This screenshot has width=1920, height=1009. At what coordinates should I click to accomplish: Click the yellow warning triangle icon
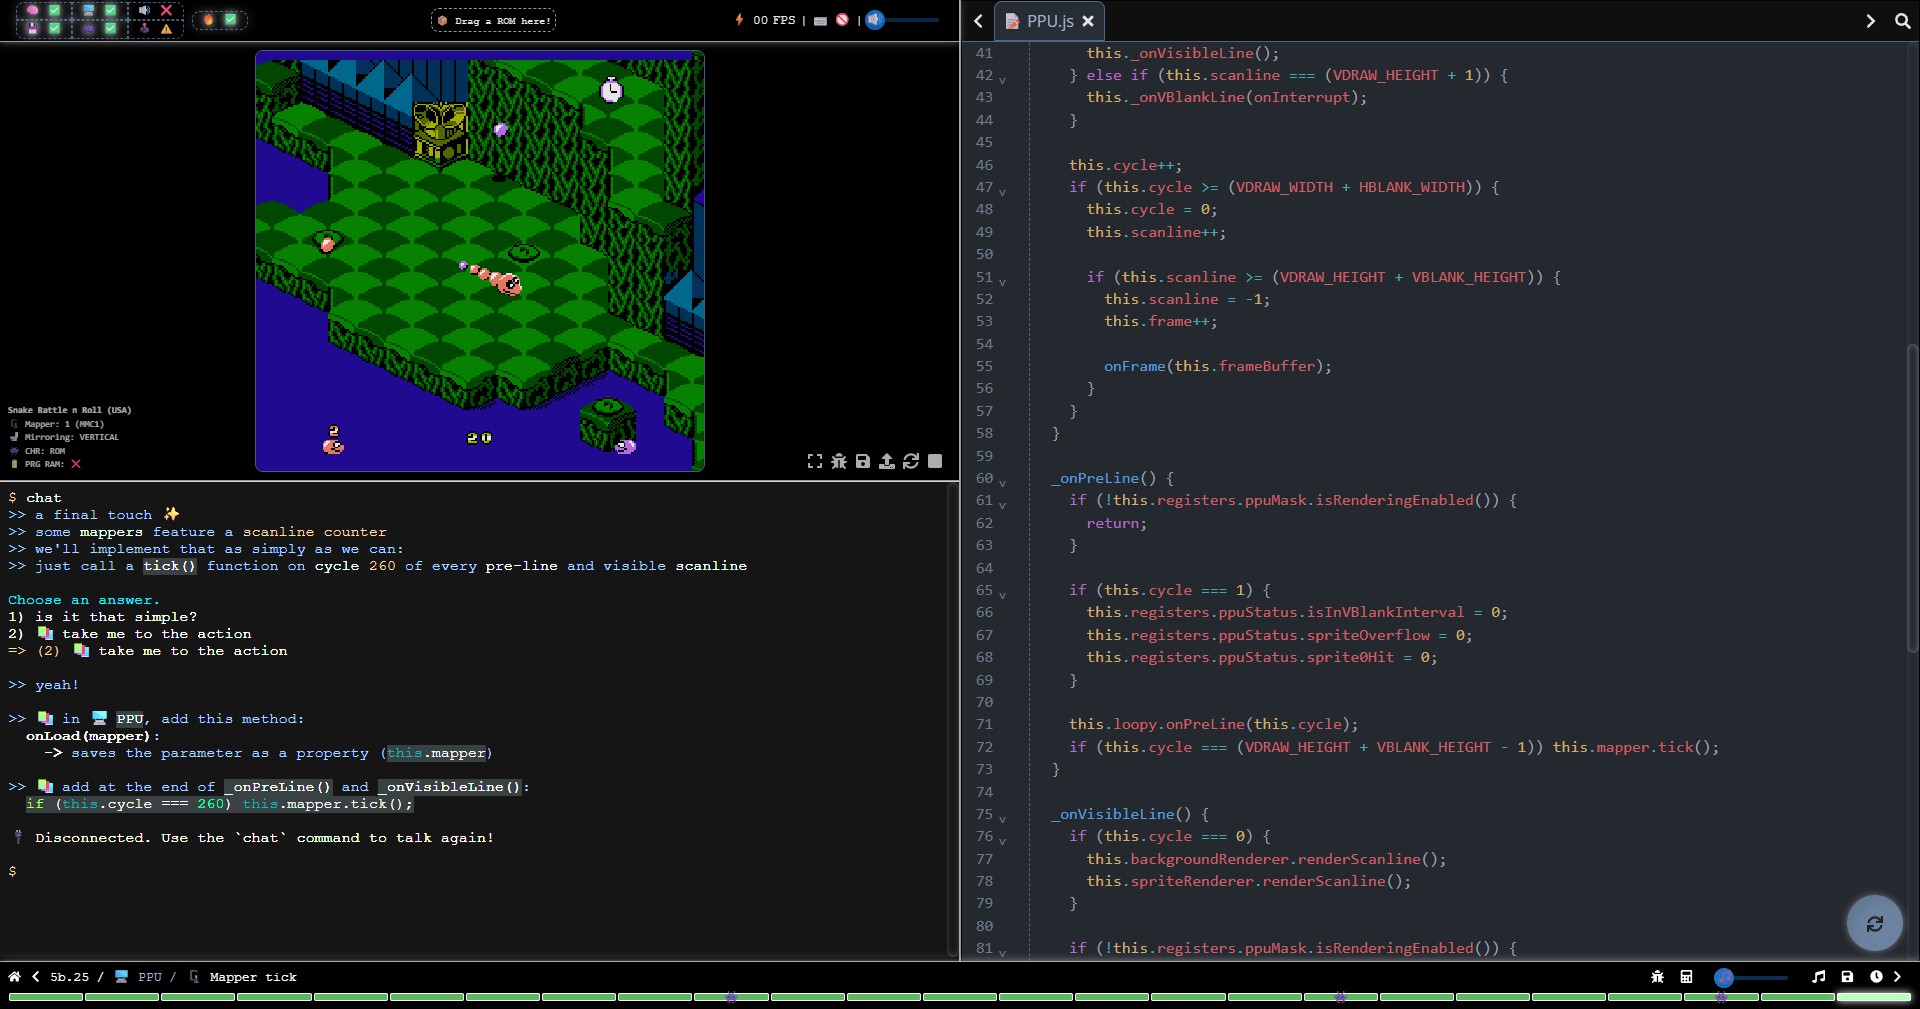point(166,28)
